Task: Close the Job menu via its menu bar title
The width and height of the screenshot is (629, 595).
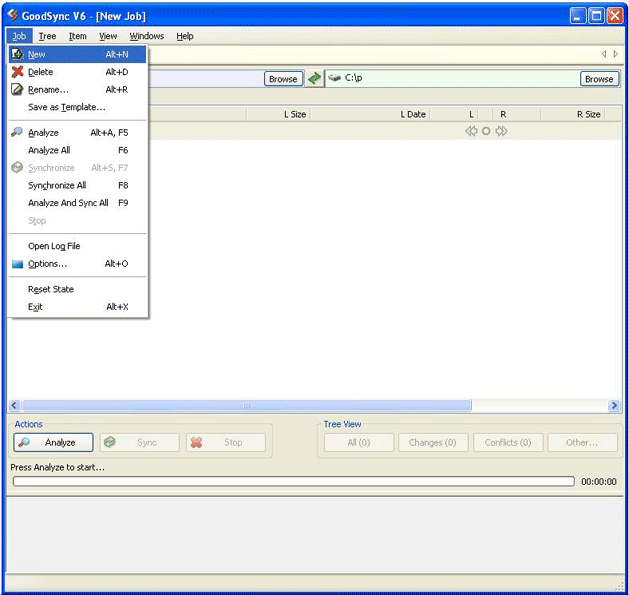Action: [19, 36]
